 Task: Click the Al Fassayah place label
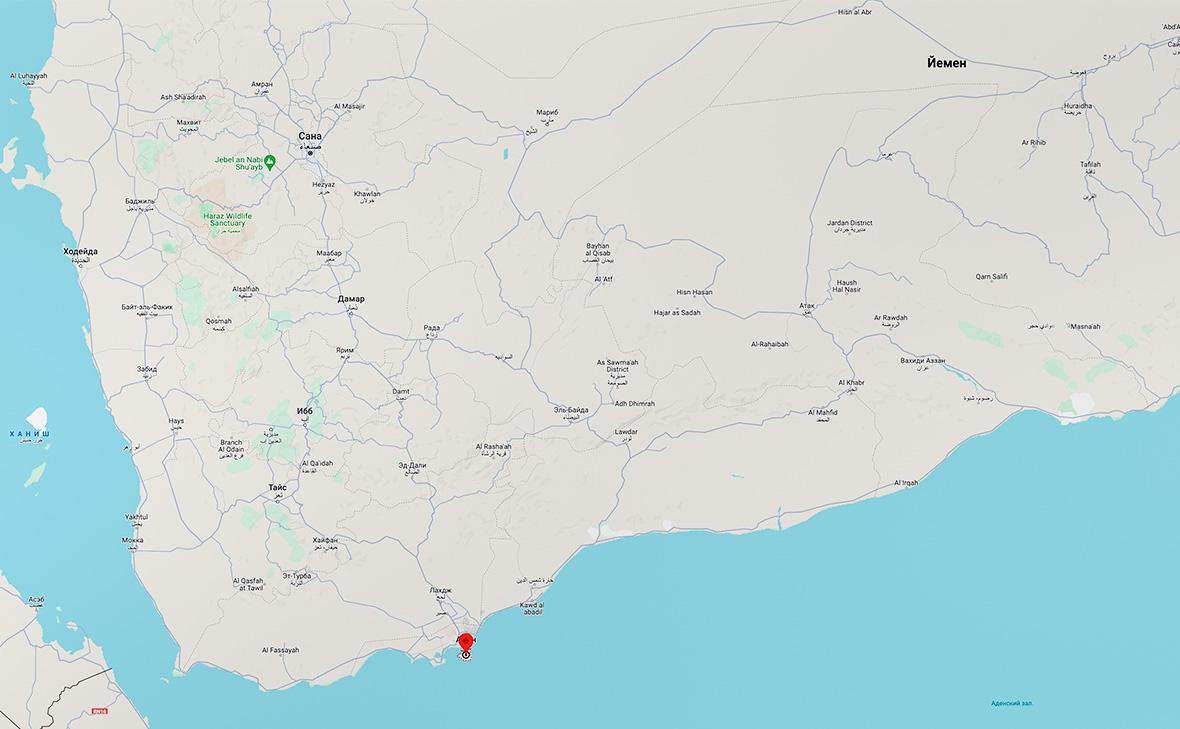(280, 650)
